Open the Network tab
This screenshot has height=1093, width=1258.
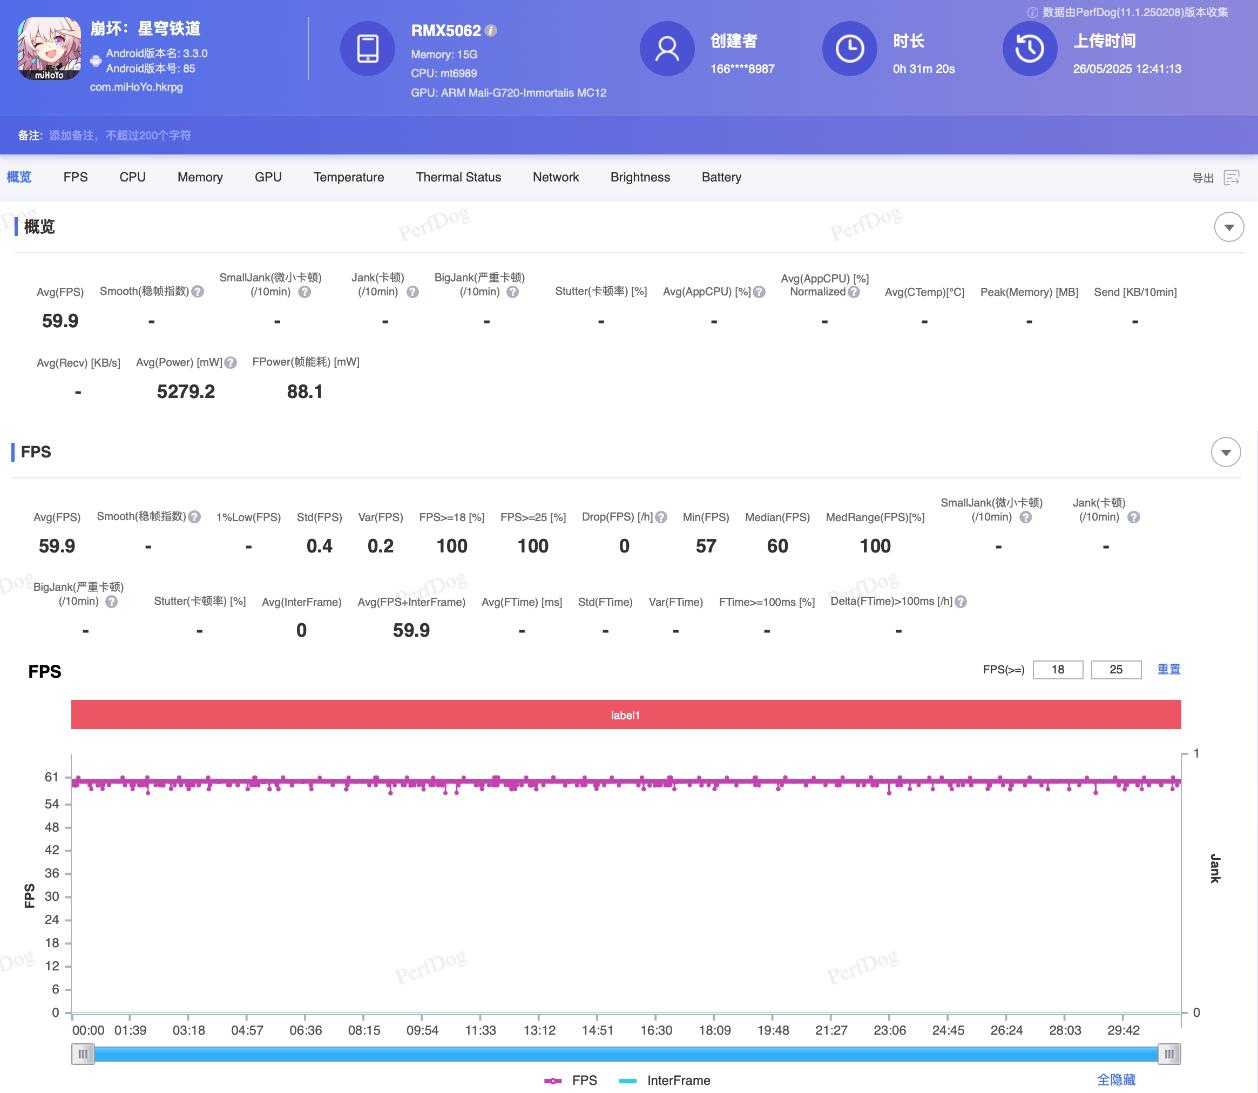point(556,177)
